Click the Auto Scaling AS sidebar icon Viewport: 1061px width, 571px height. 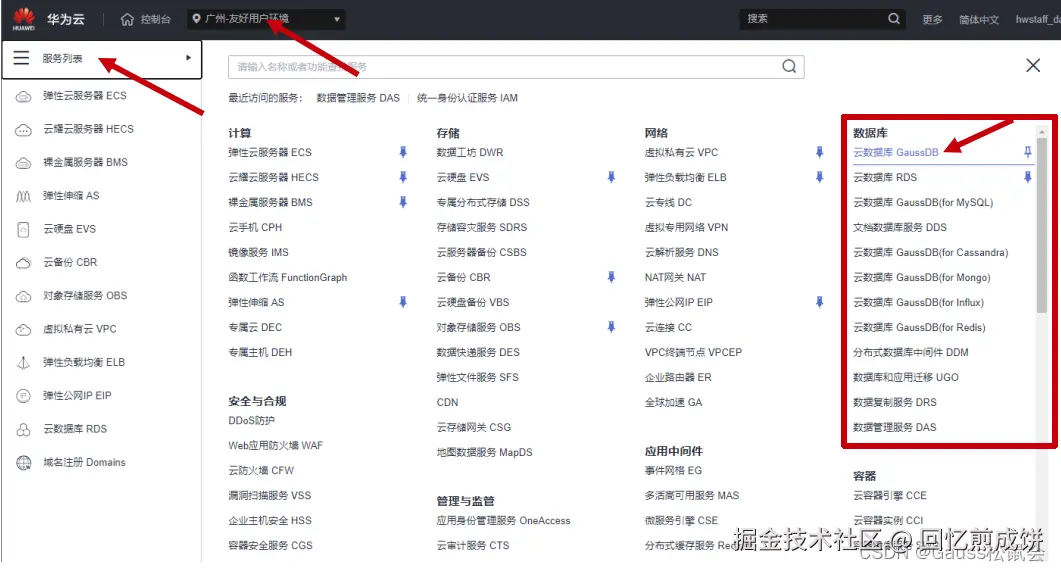point(24,196)
